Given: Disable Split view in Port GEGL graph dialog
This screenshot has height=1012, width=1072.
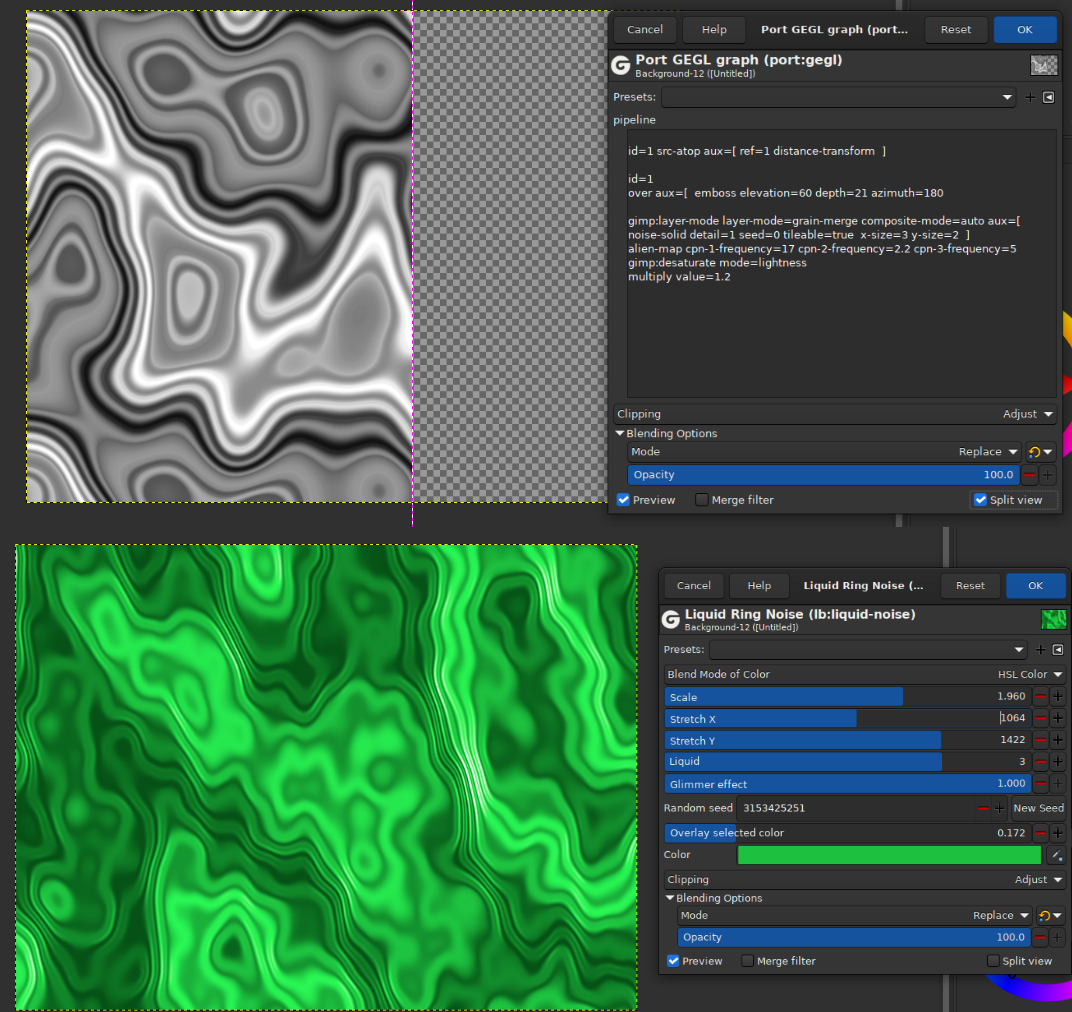Looking at the screenshot, I should click(980, 500).
